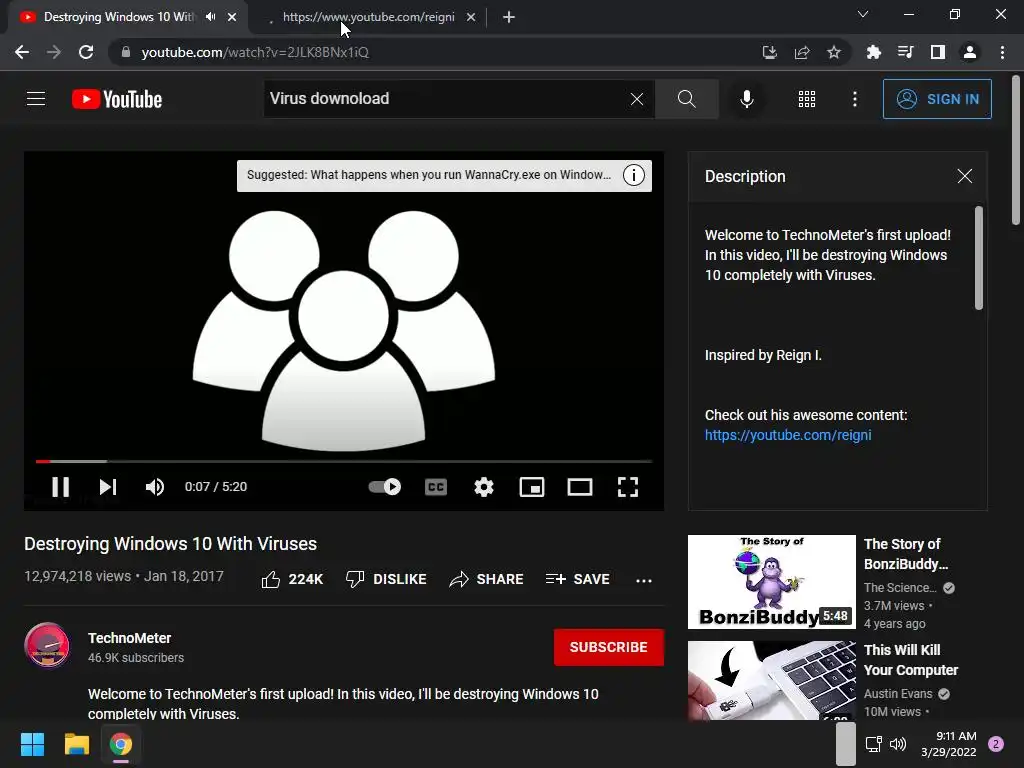Viewport: 1024px width, 768px height.
Task: Go forward in the browser
Action: 54,52
